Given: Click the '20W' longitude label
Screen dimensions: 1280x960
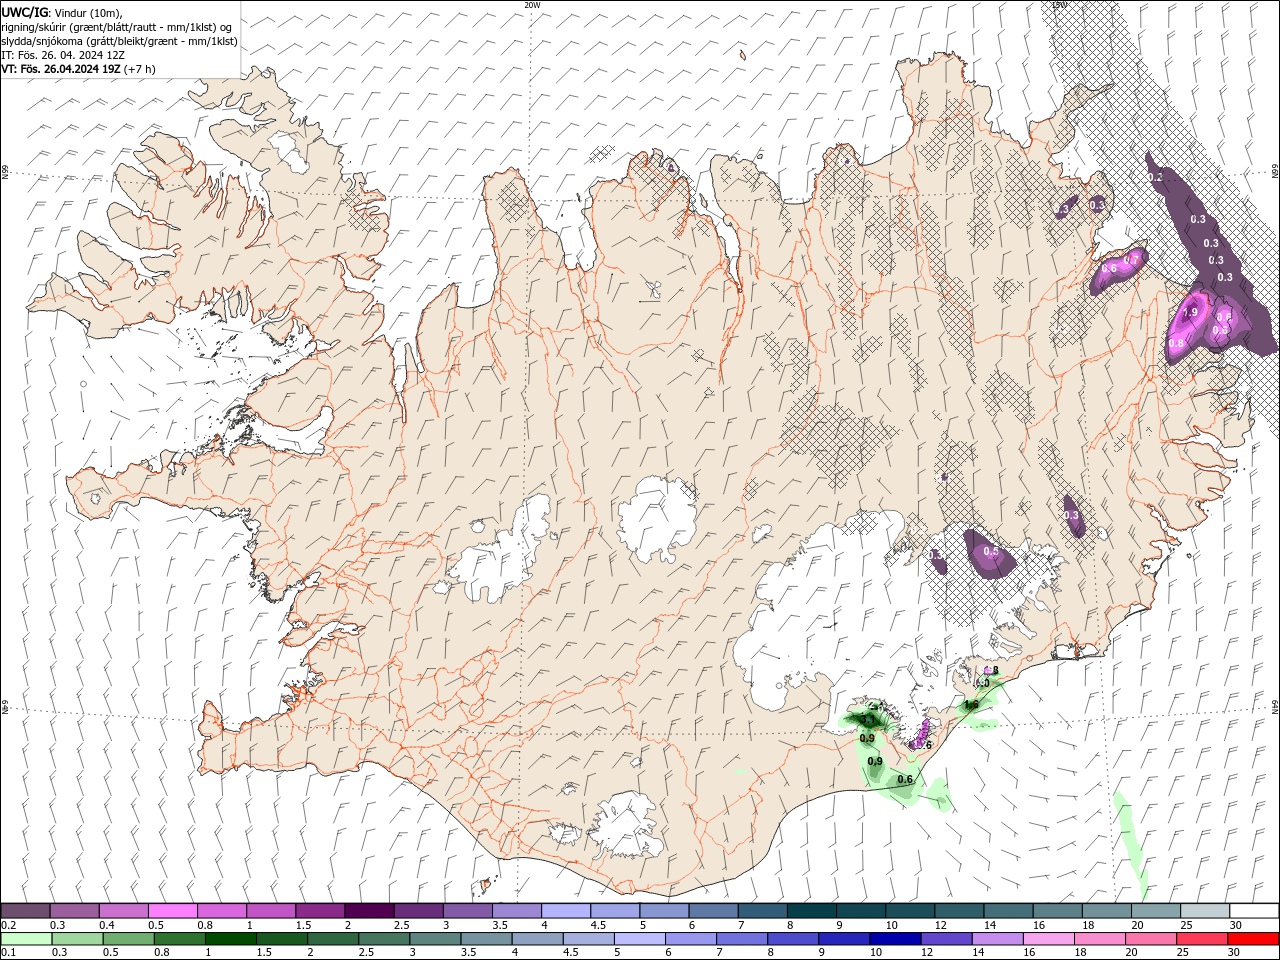Looking at the screenshot, I should (532, 5).
